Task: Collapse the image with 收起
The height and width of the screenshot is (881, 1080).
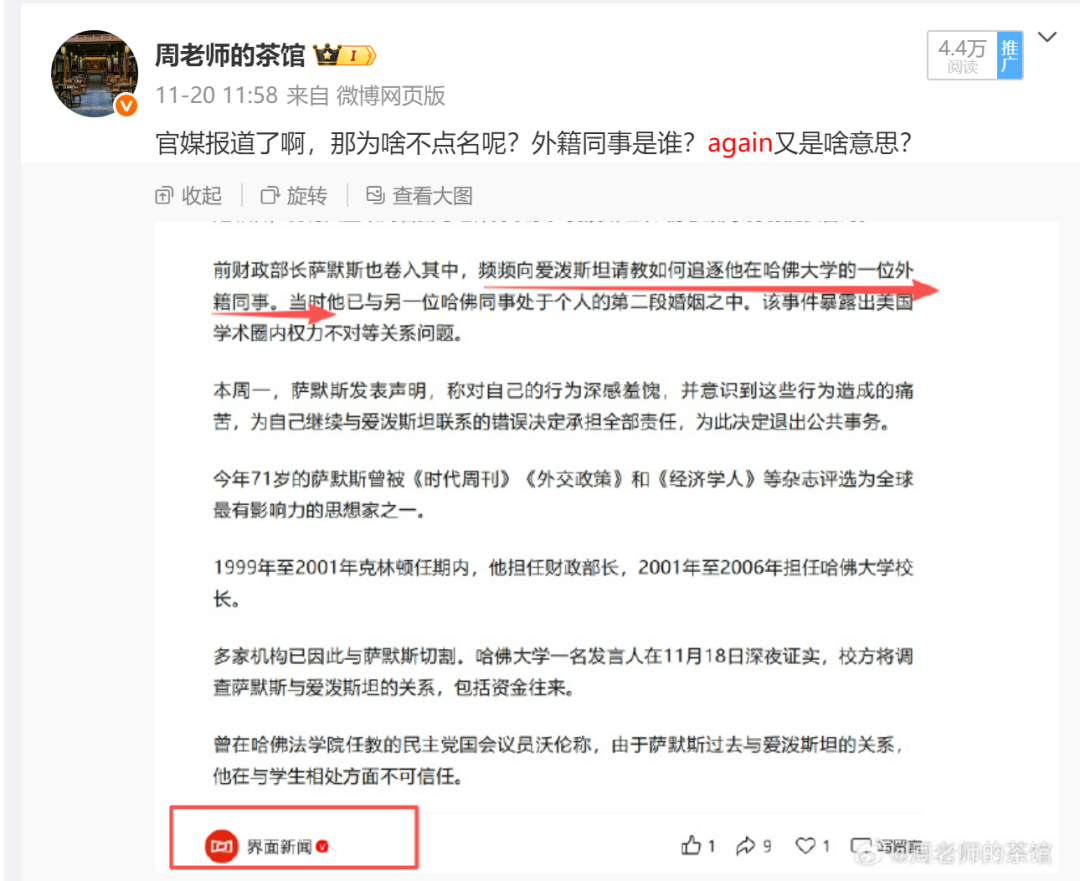Action: click(189, 196)
